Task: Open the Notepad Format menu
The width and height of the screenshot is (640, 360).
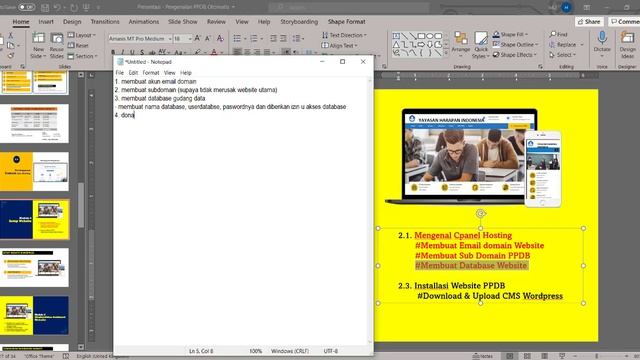Action: [x=151, y=73]
